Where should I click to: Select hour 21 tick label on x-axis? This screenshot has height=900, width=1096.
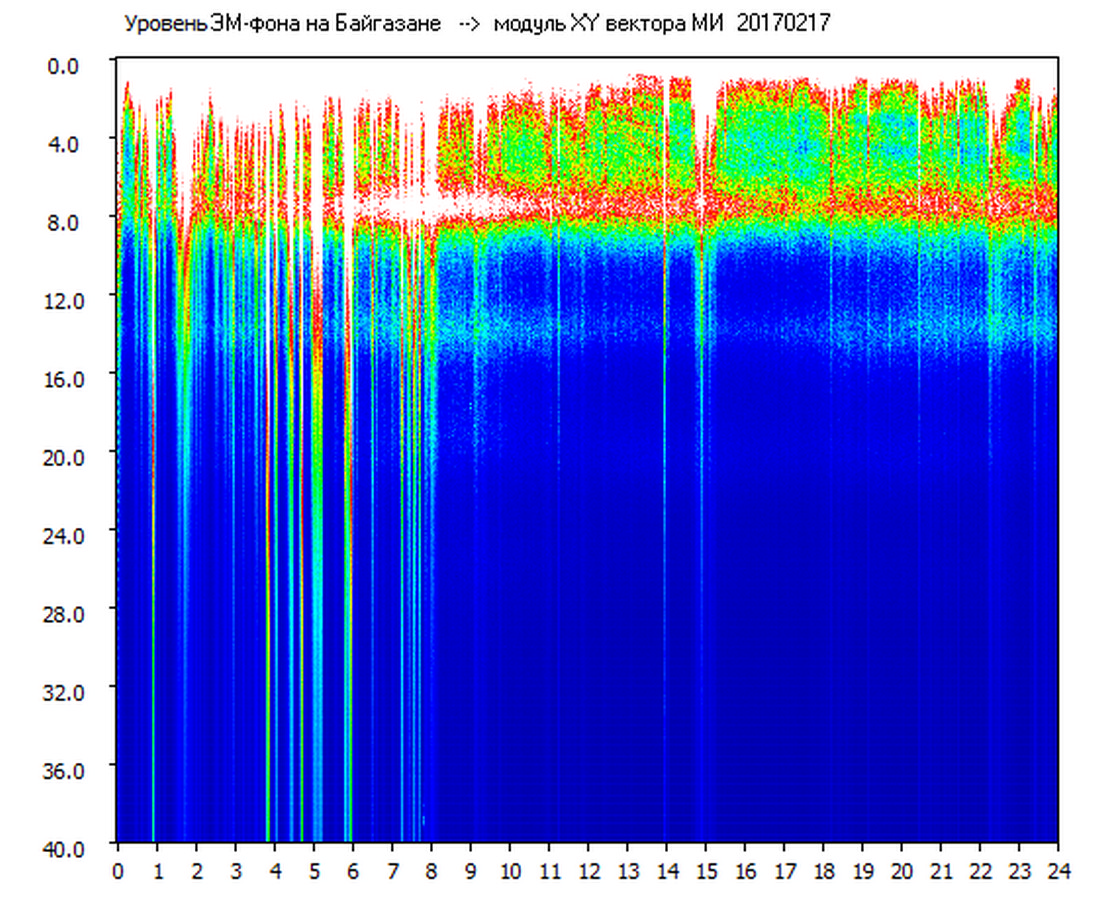[x=940, y=871]
